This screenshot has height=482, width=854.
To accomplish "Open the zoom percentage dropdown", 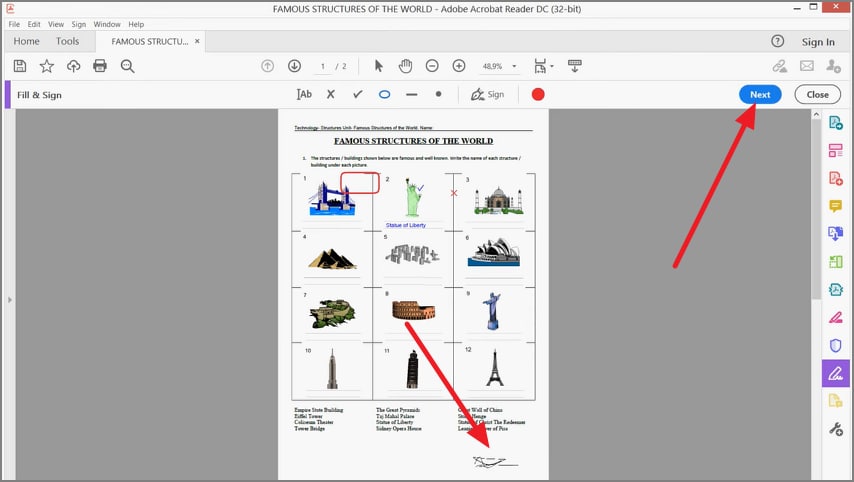I will point(514,66).
